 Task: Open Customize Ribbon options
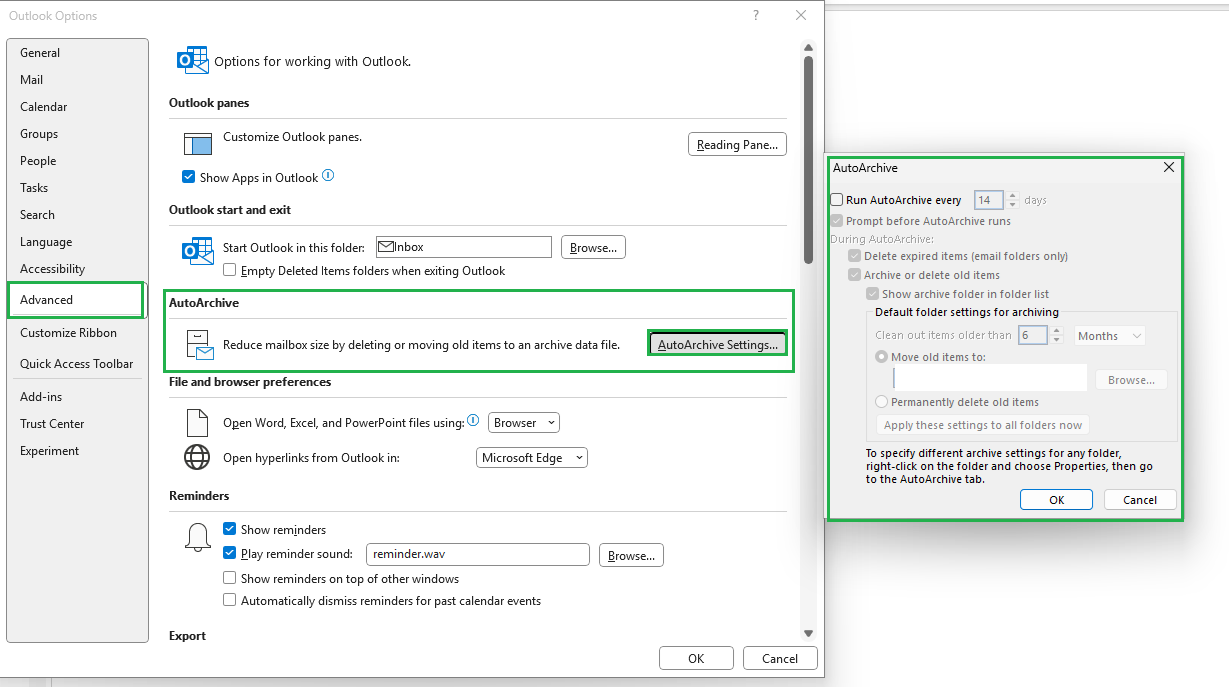pos(77,333)
